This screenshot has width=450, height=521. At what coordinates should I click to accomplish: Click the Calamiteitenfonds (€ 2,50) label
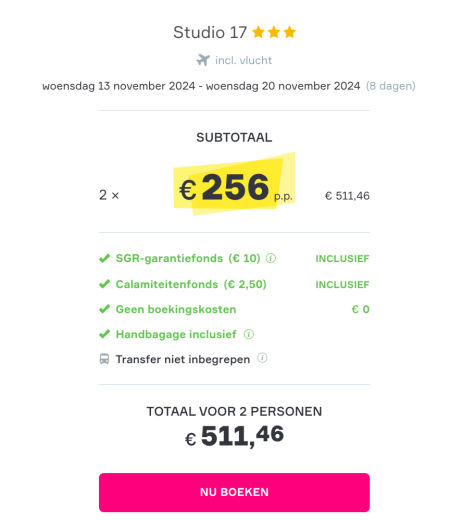point(191,284)
